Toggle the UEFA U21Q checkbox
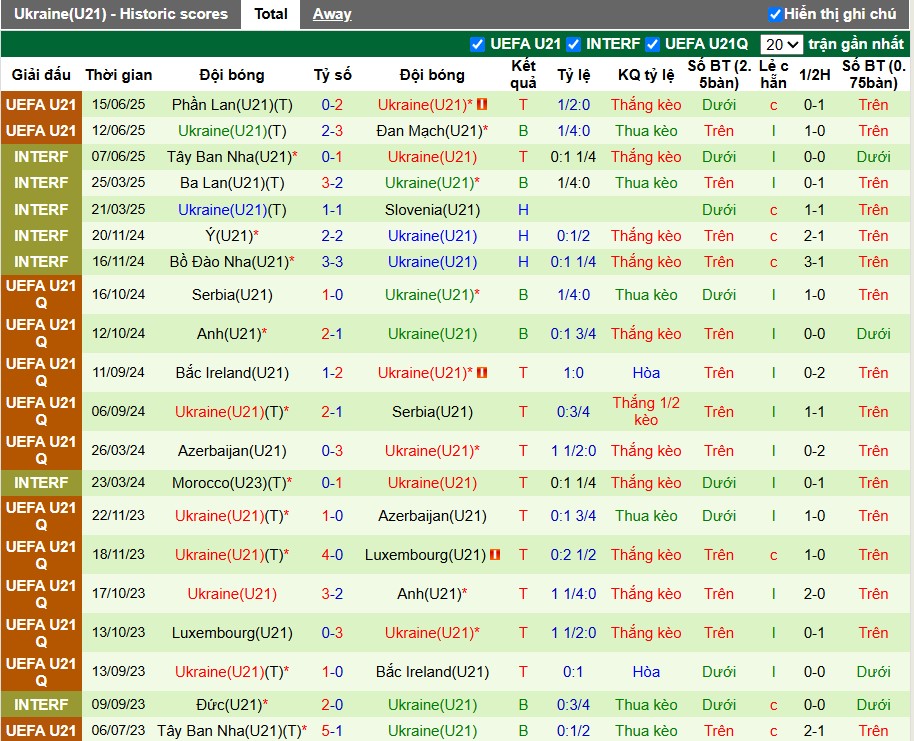The image size is (914, 741). coord(652,44)
